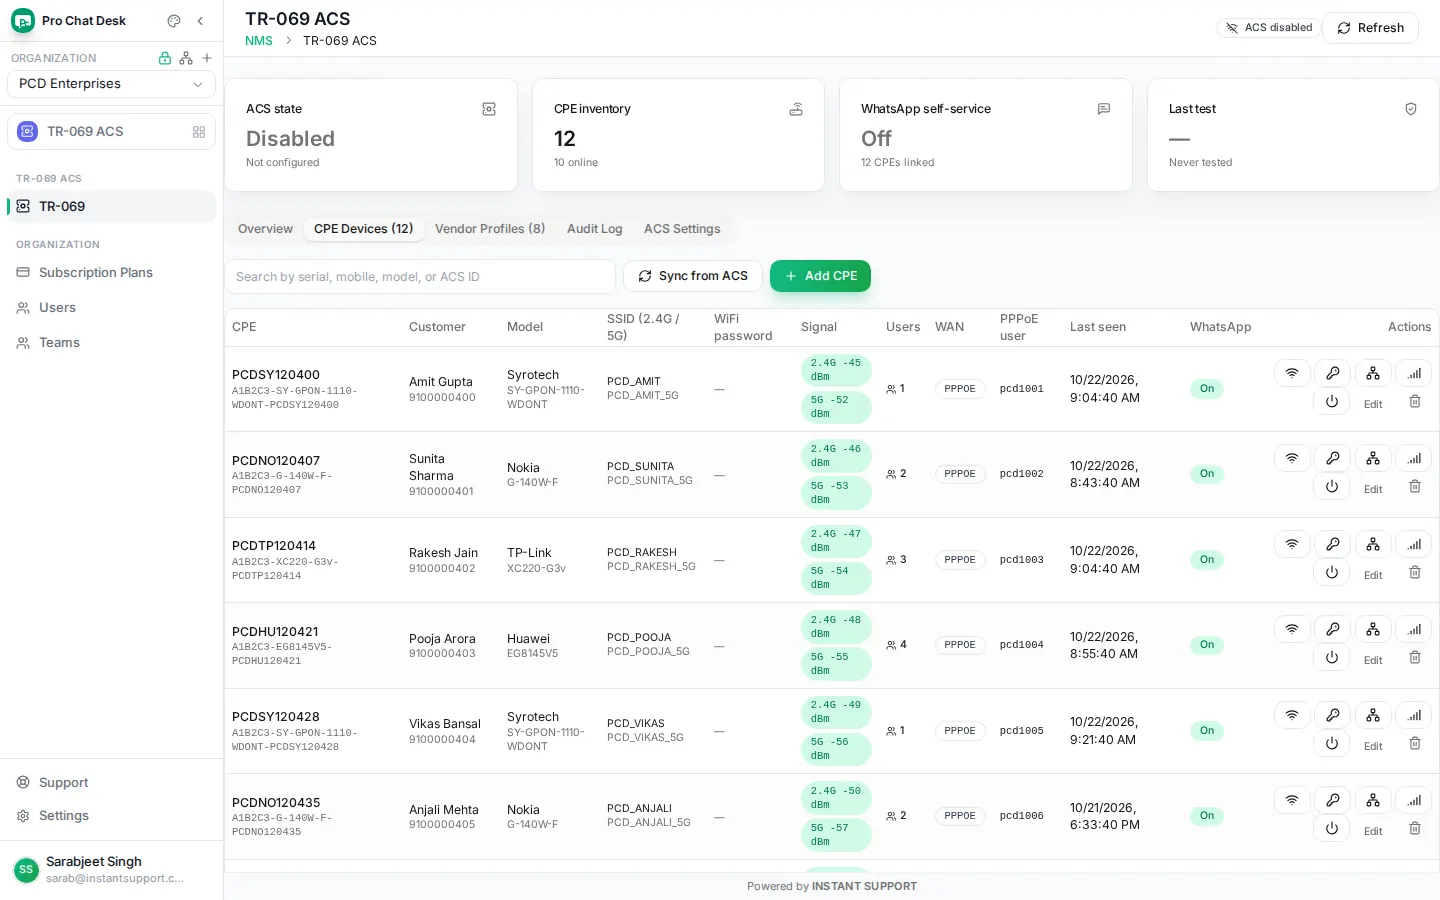Toggle the WhatsApp On badge for Amit Gupta

pos(1207,389)
